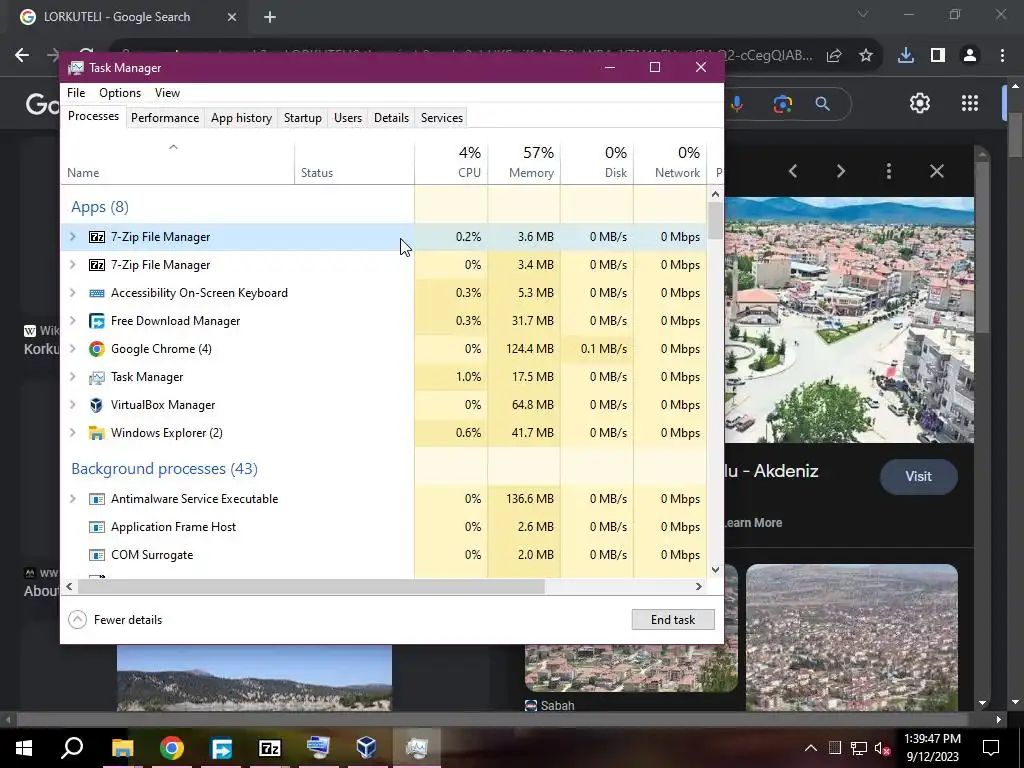
Task: Click process list scroll down arrow
Action: (715, 569)
